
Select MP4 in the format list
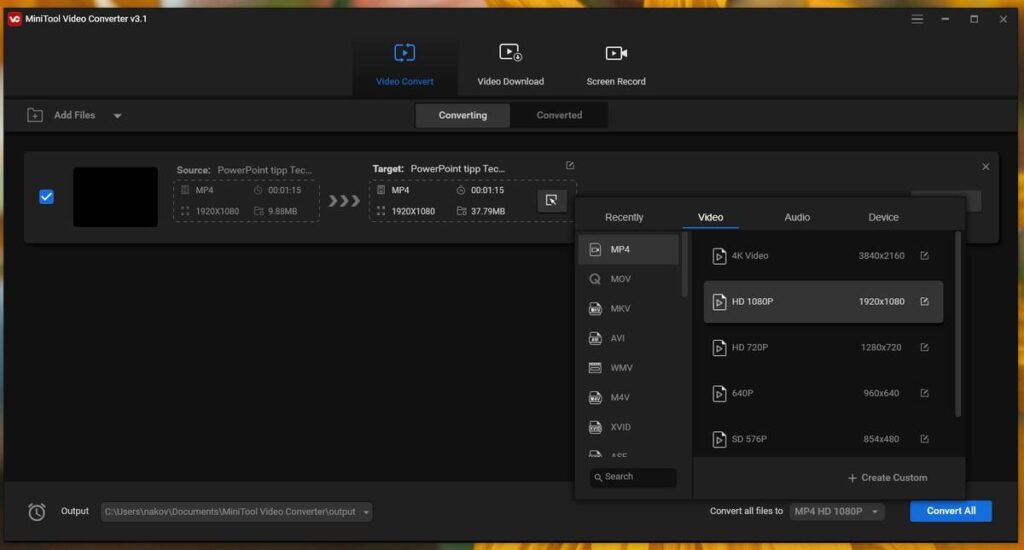[628, 250]
